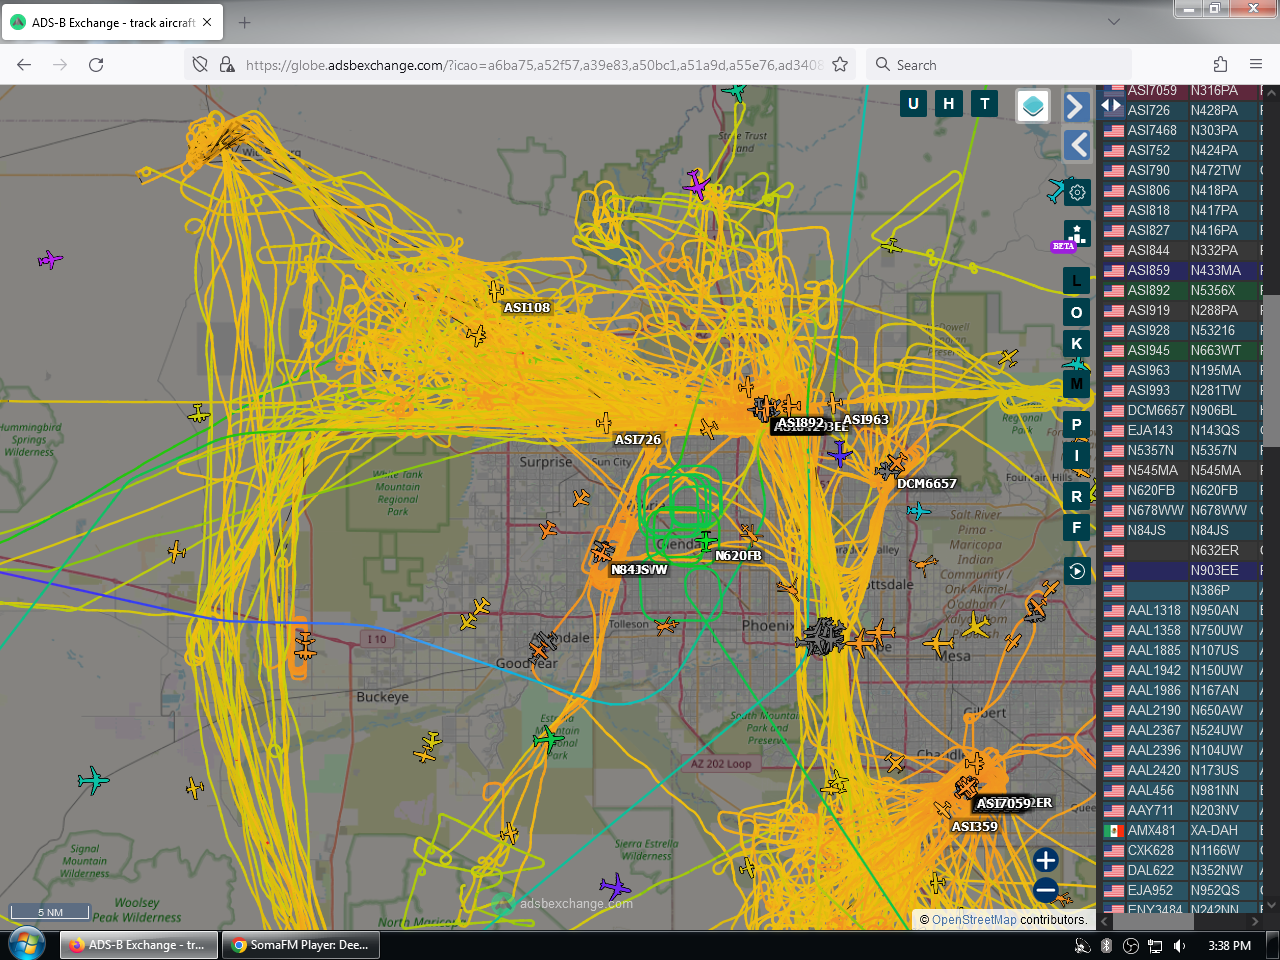Screen dimensions: 1280x960
Task: Select the N620FB table row
Action: point(1181,490)
